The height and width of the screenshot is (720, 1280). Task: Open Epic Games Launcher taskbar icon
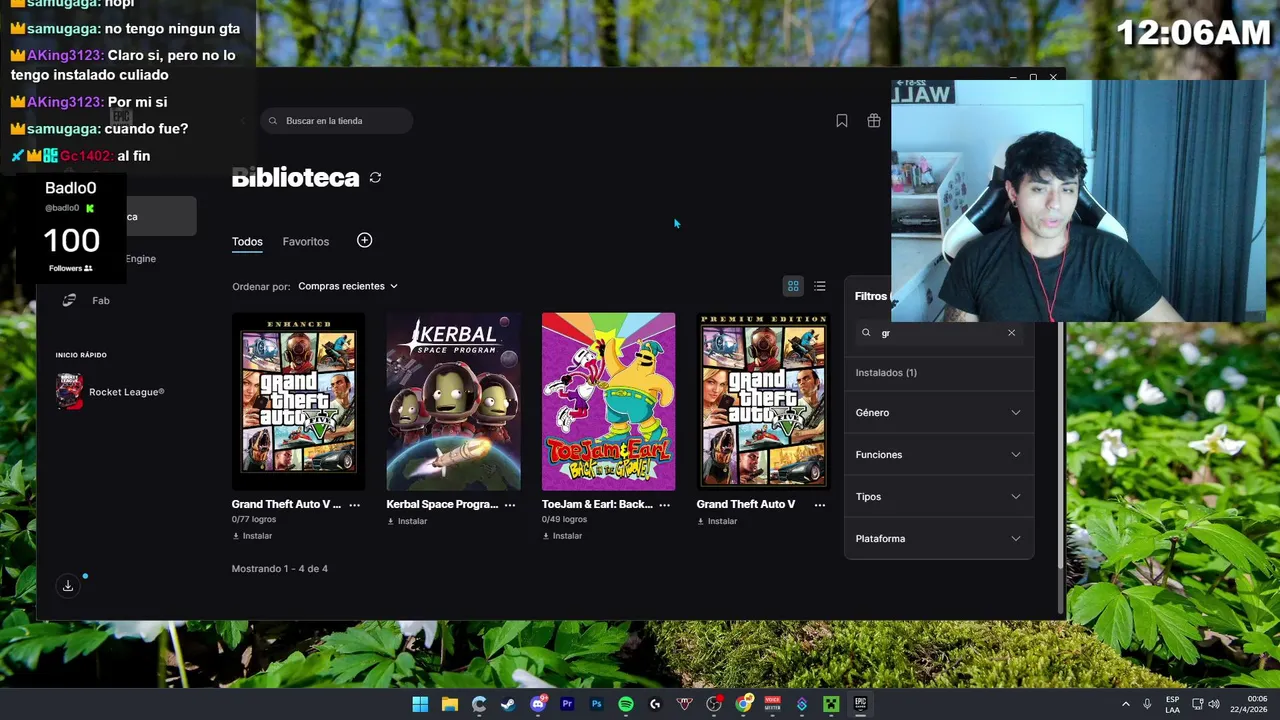point(860,704)
